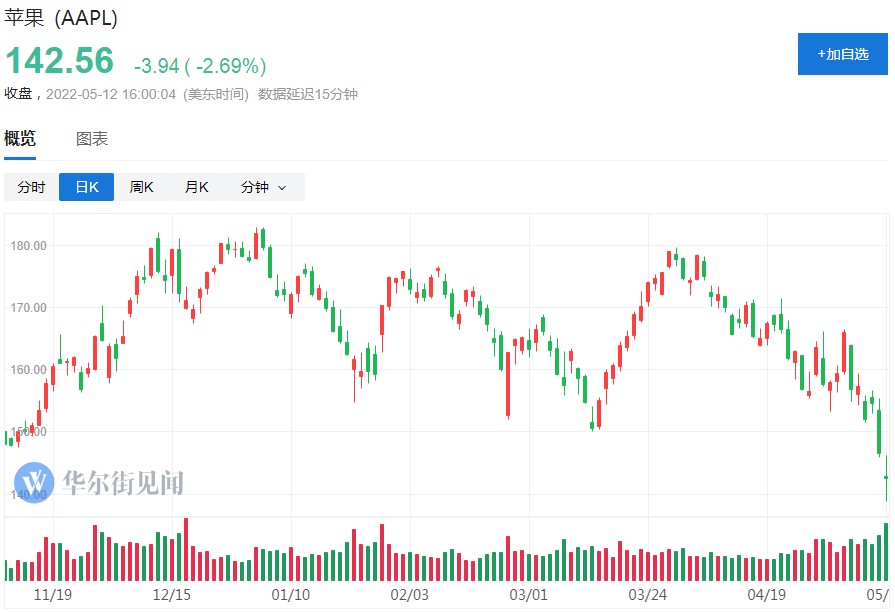Click the chevron arrow beside 分钟
The height and width of the screenshot is (612, 895).
coord(282,188)
